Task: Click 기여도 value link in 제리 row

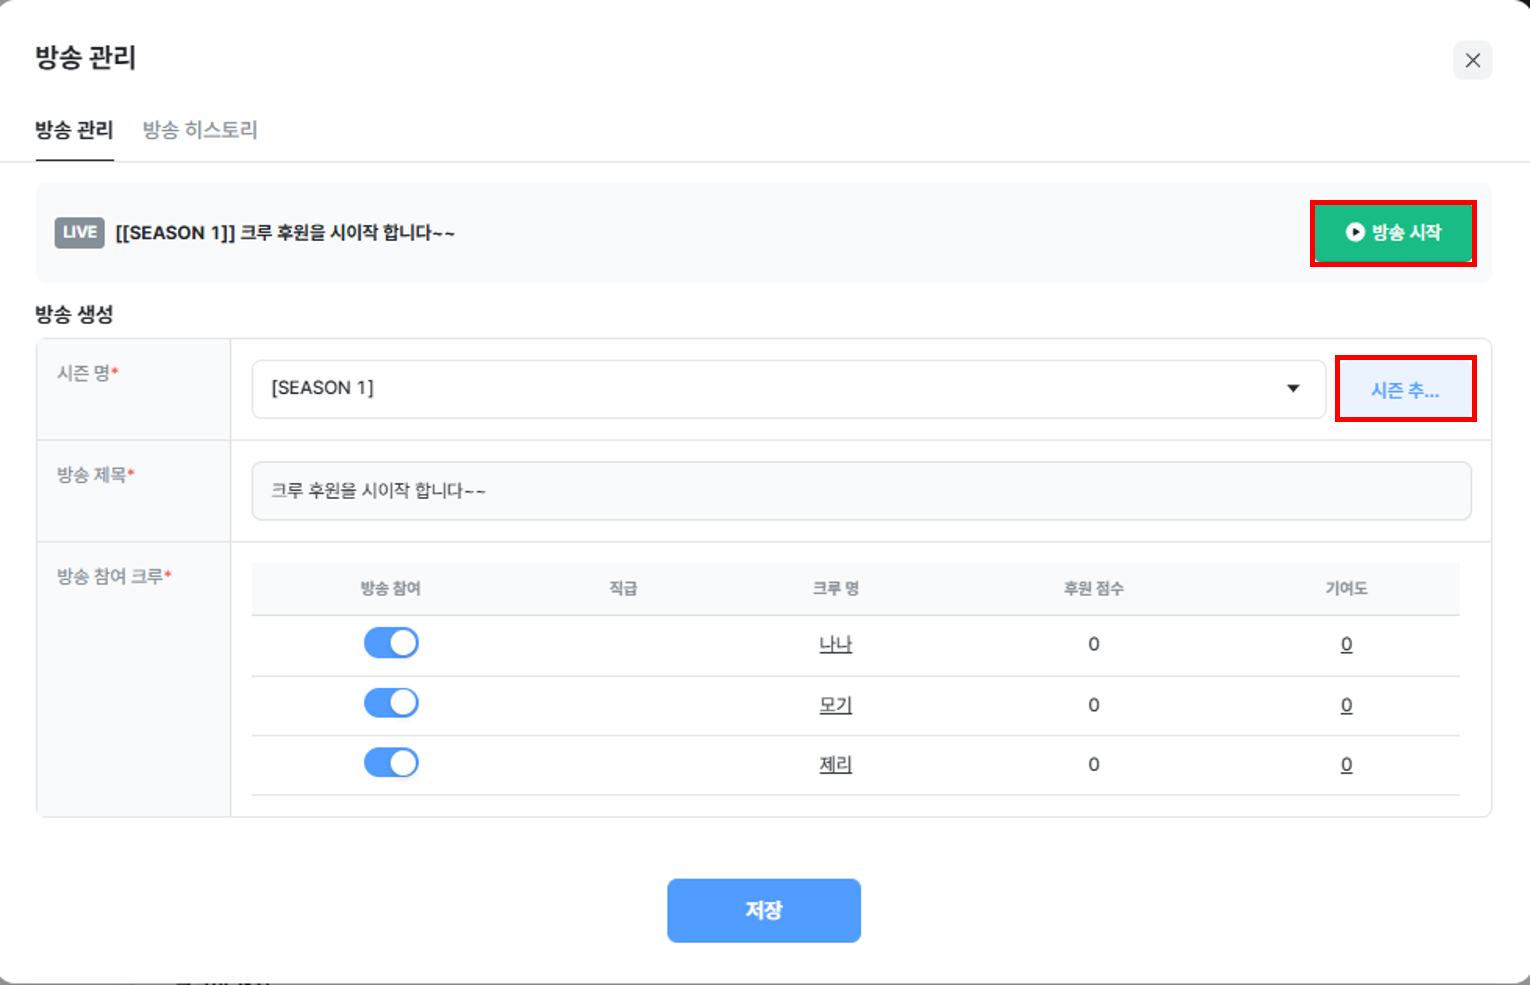Action: [1346, 765]
